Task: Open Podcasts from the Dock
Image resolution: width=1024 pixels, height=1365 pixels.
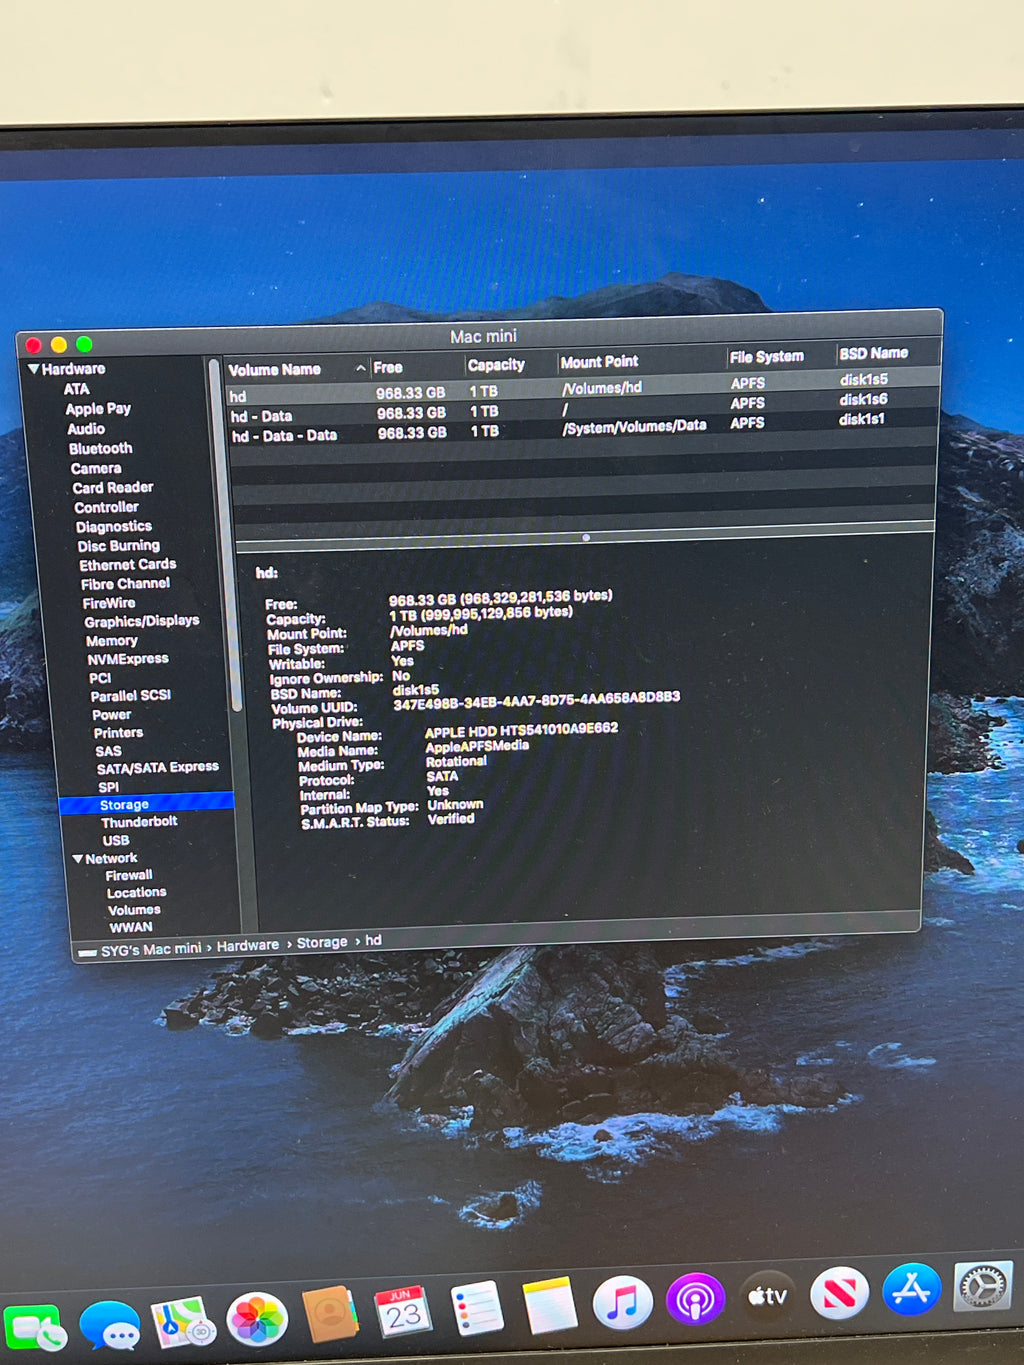Action: point(695,1299)
